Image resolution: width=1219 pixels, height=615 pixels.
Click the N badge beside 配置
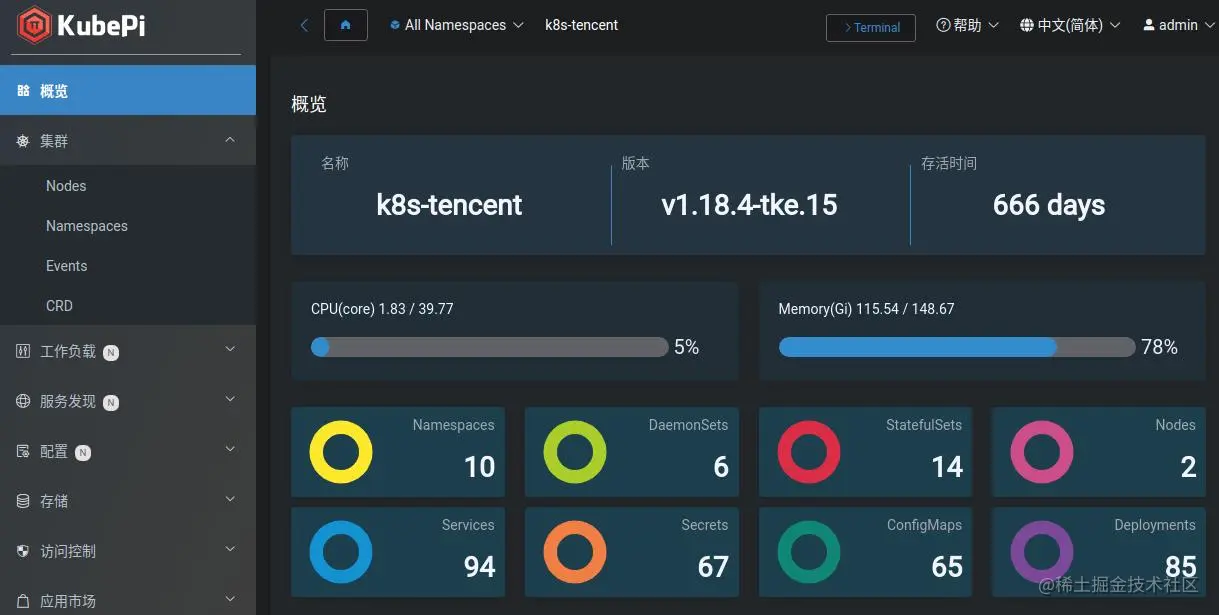83,452
